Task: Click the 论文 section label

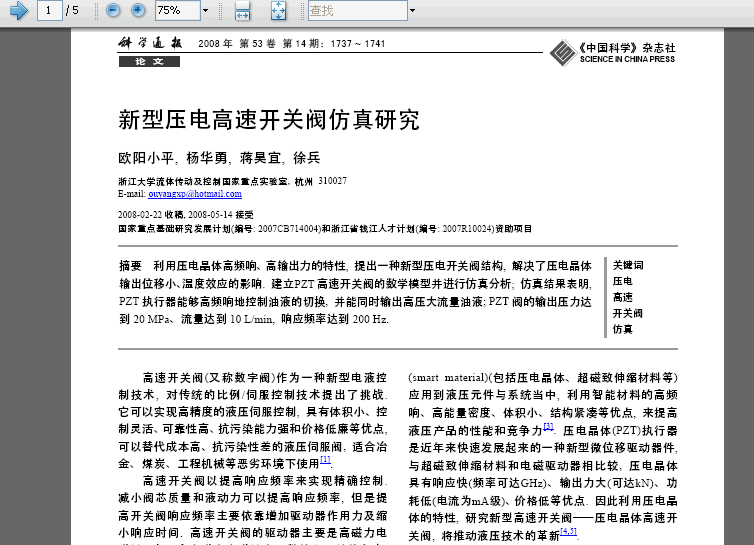Action: coord(149,62)
